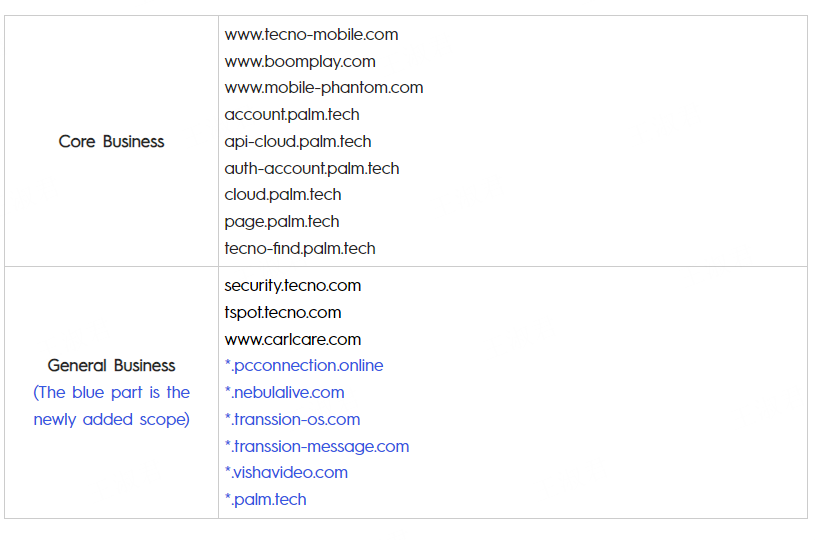
Task: Click www.boomplay.com in the Core Business list
Action: coord(300,61)
